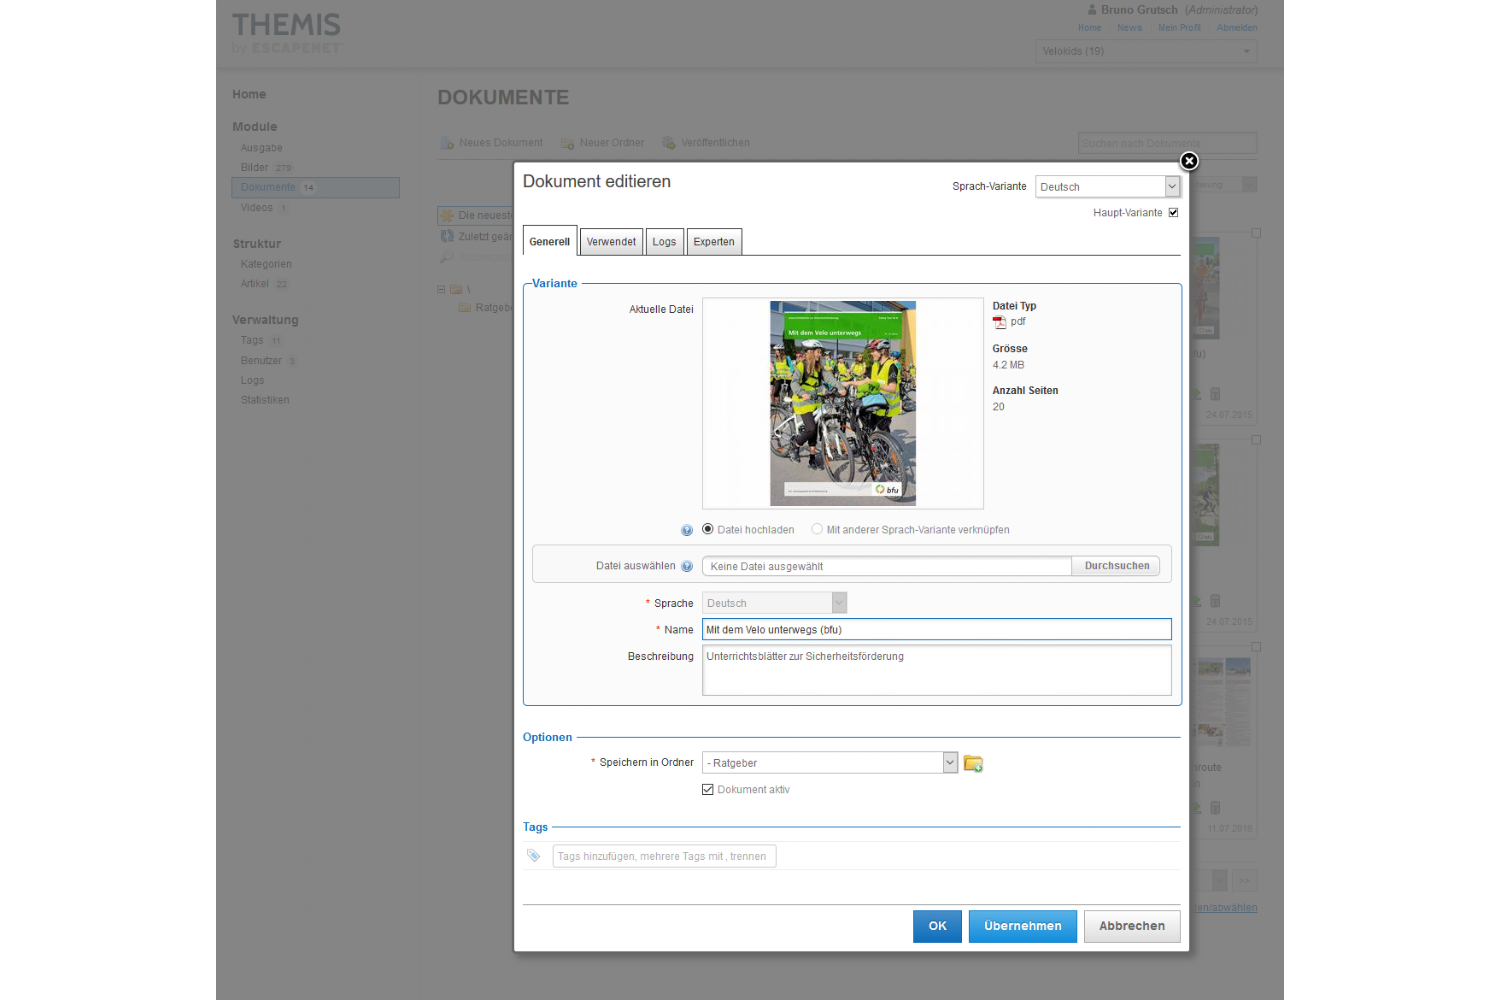Click the Neues Dokument toolbar icon

point(447,143)
